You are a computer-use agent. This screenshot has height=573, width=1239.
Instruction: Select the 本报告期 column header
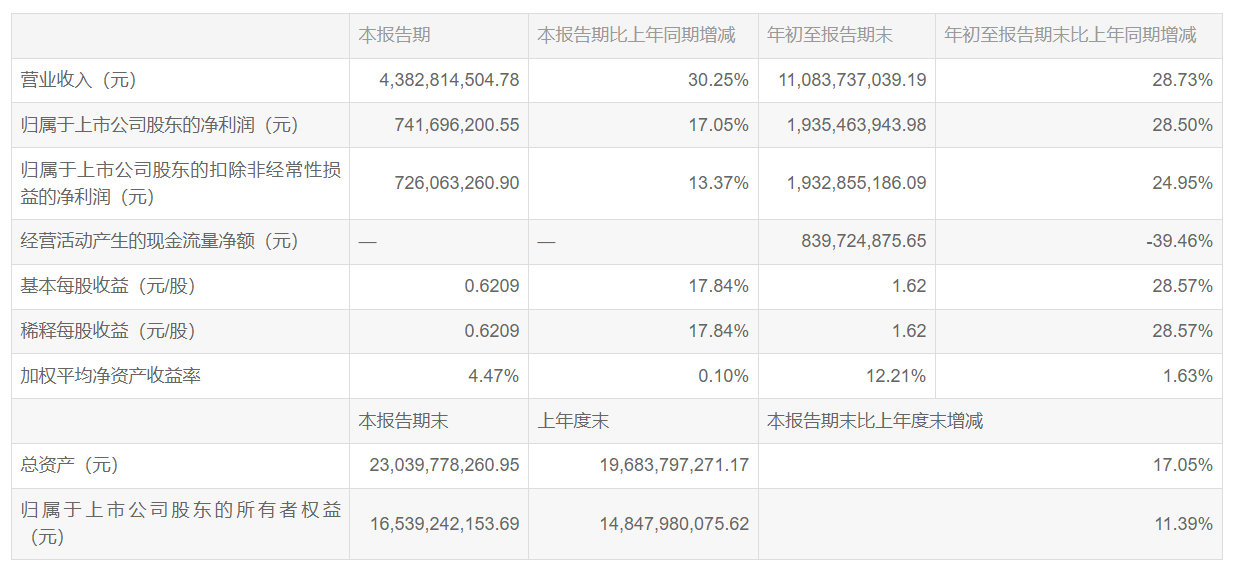(394, 35)
